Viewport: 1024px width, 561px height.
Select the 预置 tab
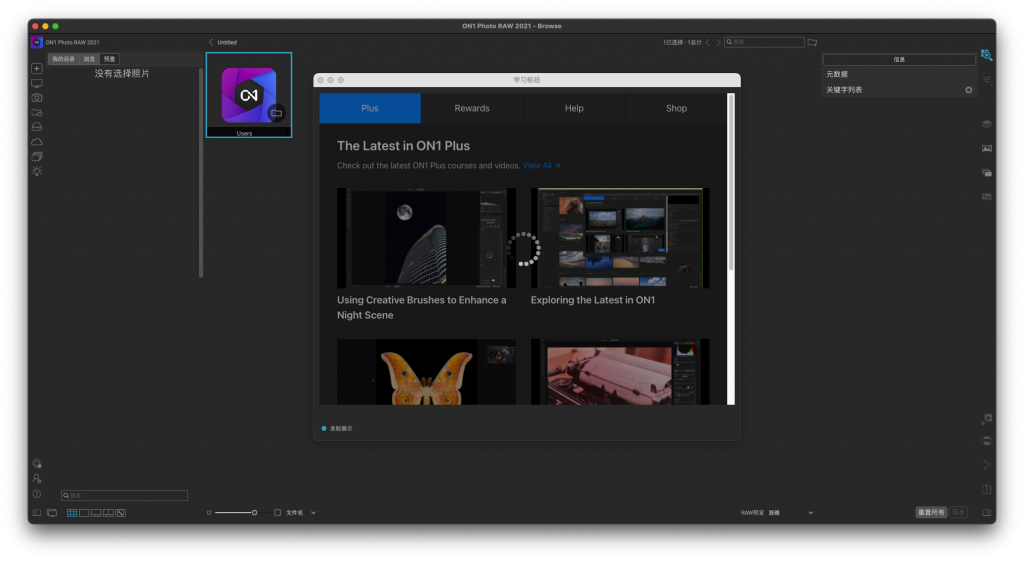(109, 59)
